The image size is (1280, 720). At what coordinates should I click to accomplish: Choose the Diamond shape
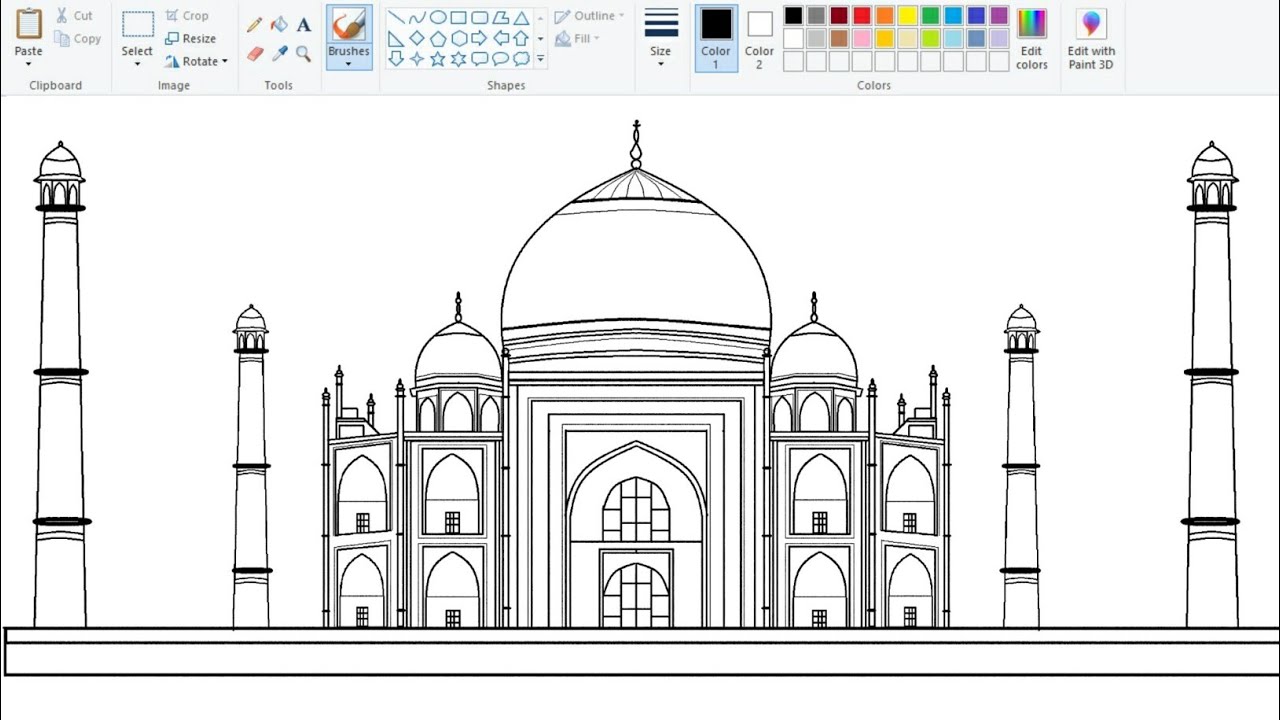417,38
